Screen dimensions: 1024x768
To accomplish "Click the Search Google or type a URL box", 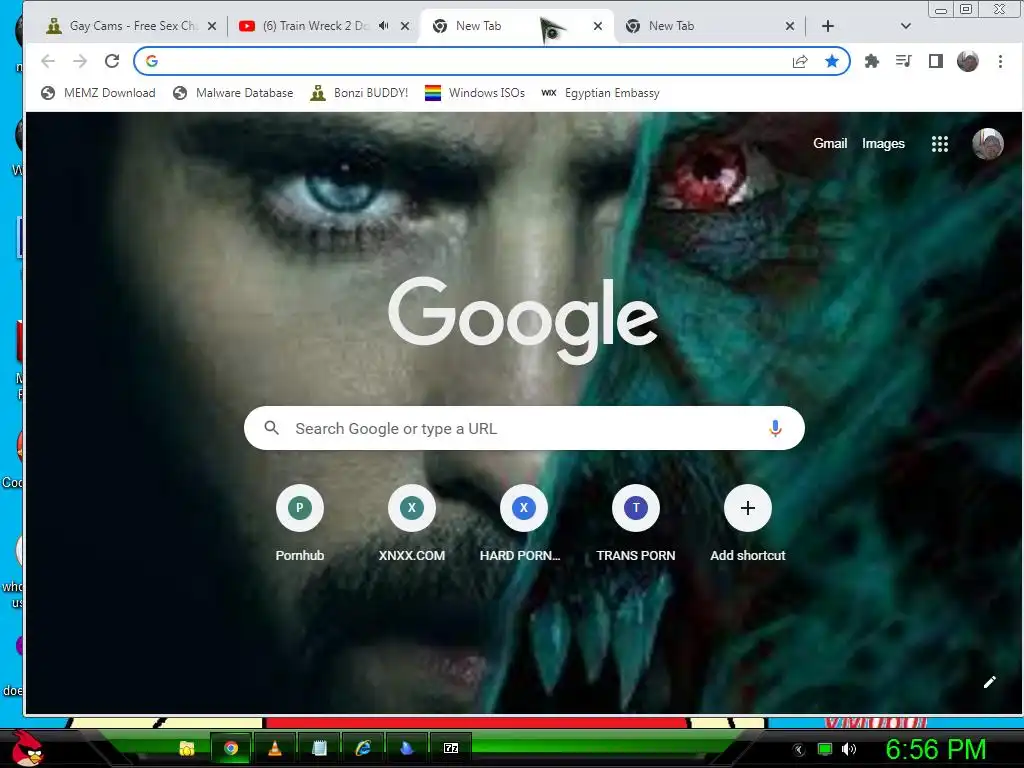I will pos(524,428).
